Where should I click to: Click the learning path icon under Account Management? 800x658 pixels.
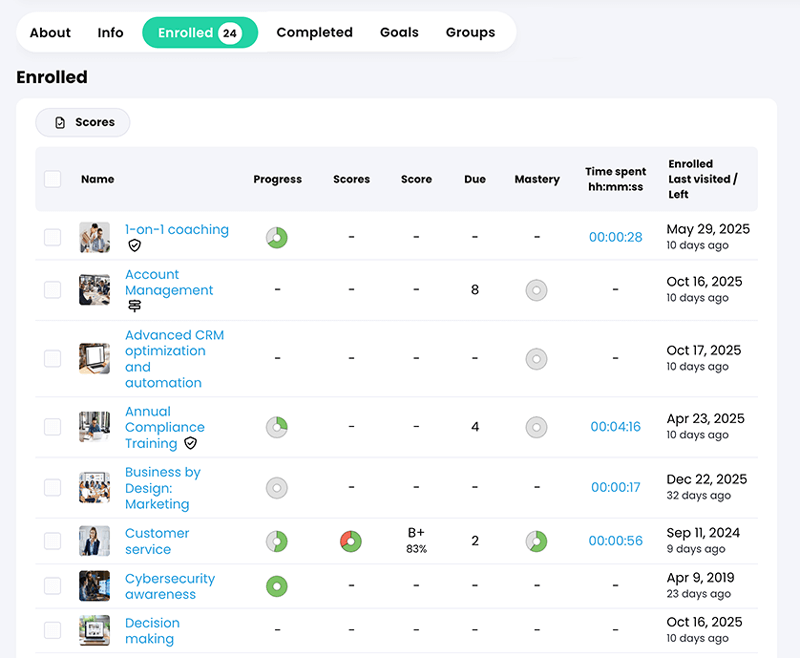point(136,305)
